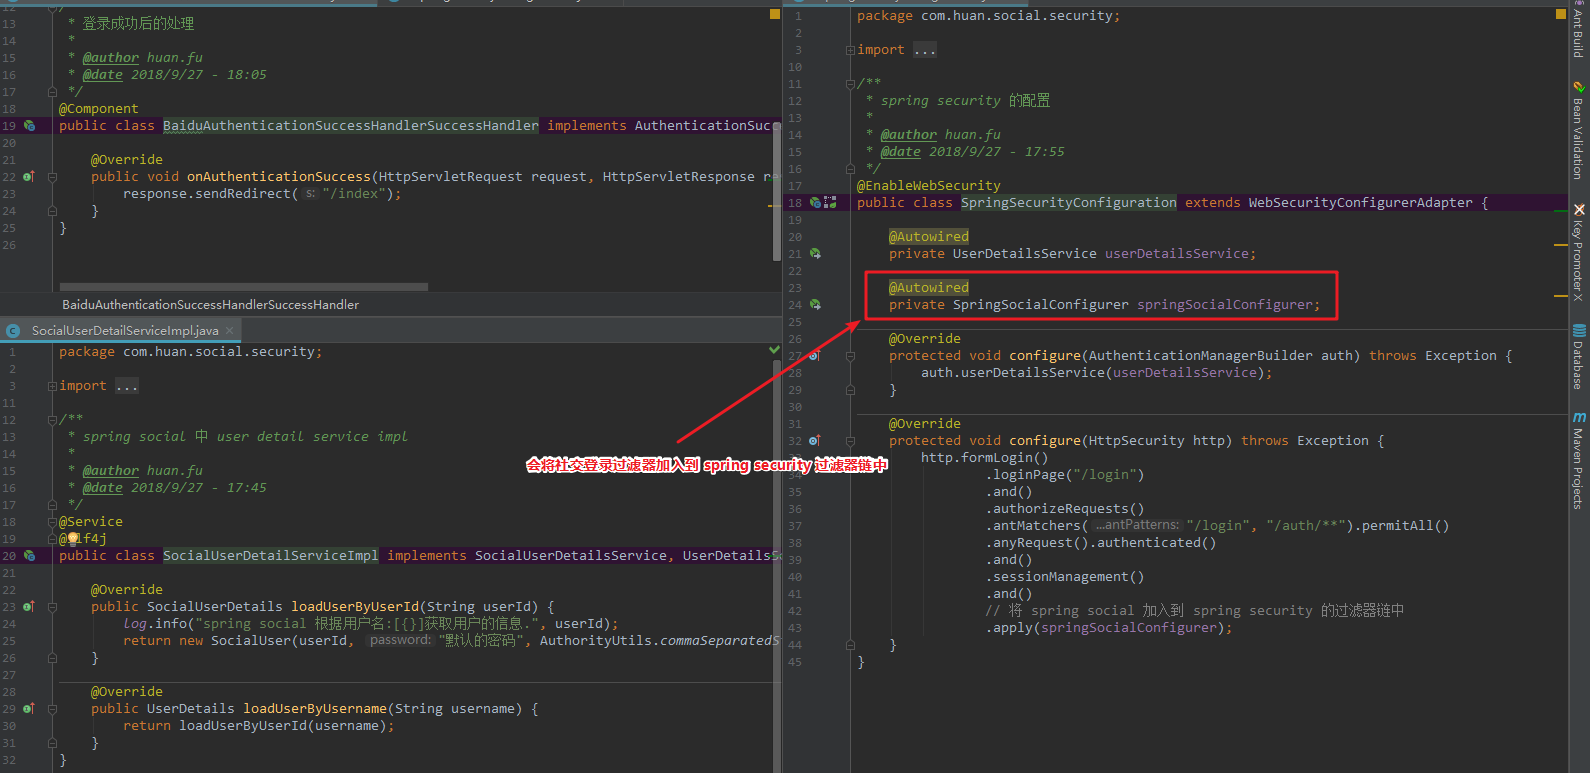Viewport: 1590px width, 773px height.
Task: Click the UserDetailsService type in the right editor
Action: [x=1025, y=254]
